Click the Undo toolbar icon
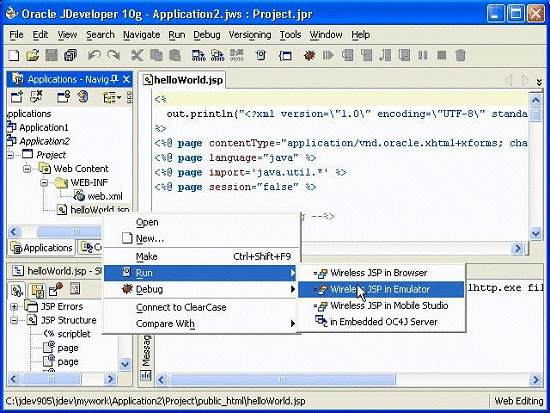550x413 pixels. click(x=94, y=55)
